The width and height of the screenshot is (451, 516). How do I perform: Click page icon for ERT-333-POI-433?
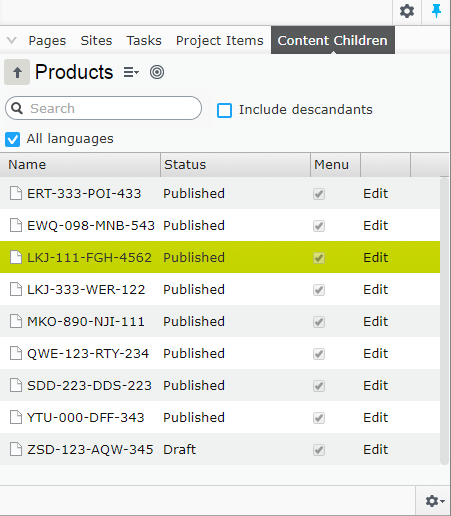16,193
